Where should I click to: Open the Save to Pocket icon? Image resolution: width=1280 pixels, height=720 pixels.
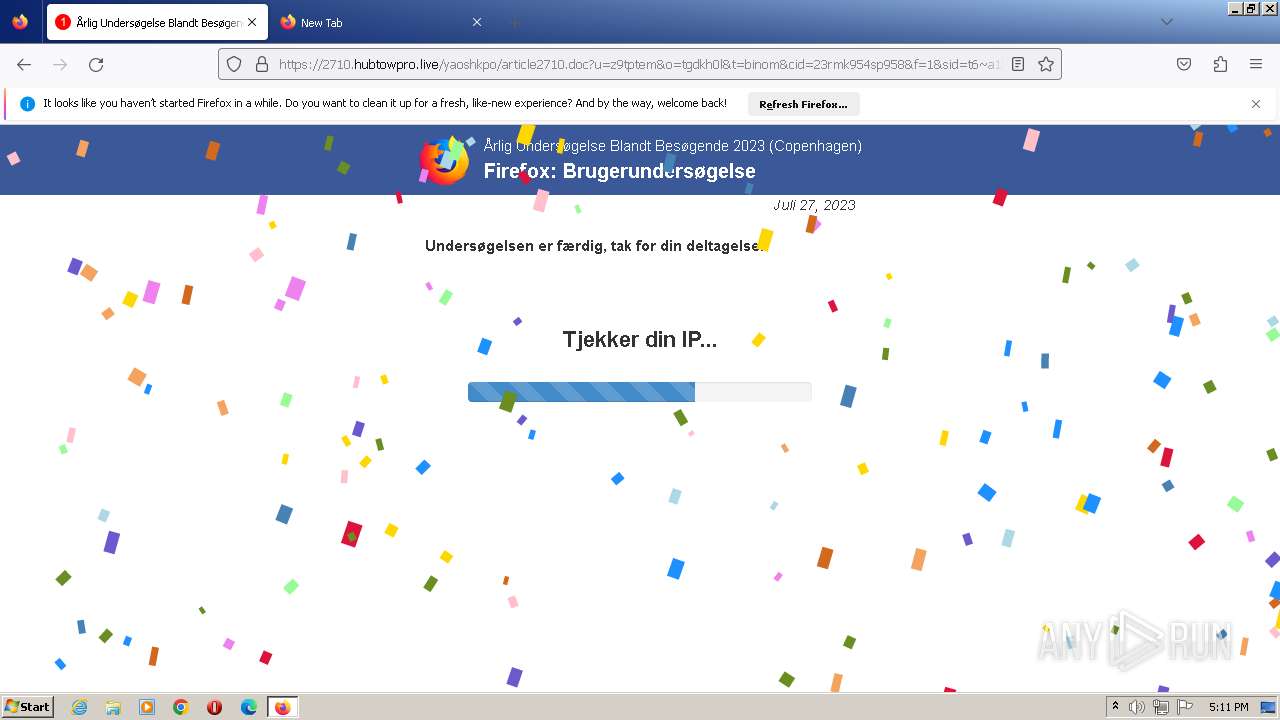1184,64
